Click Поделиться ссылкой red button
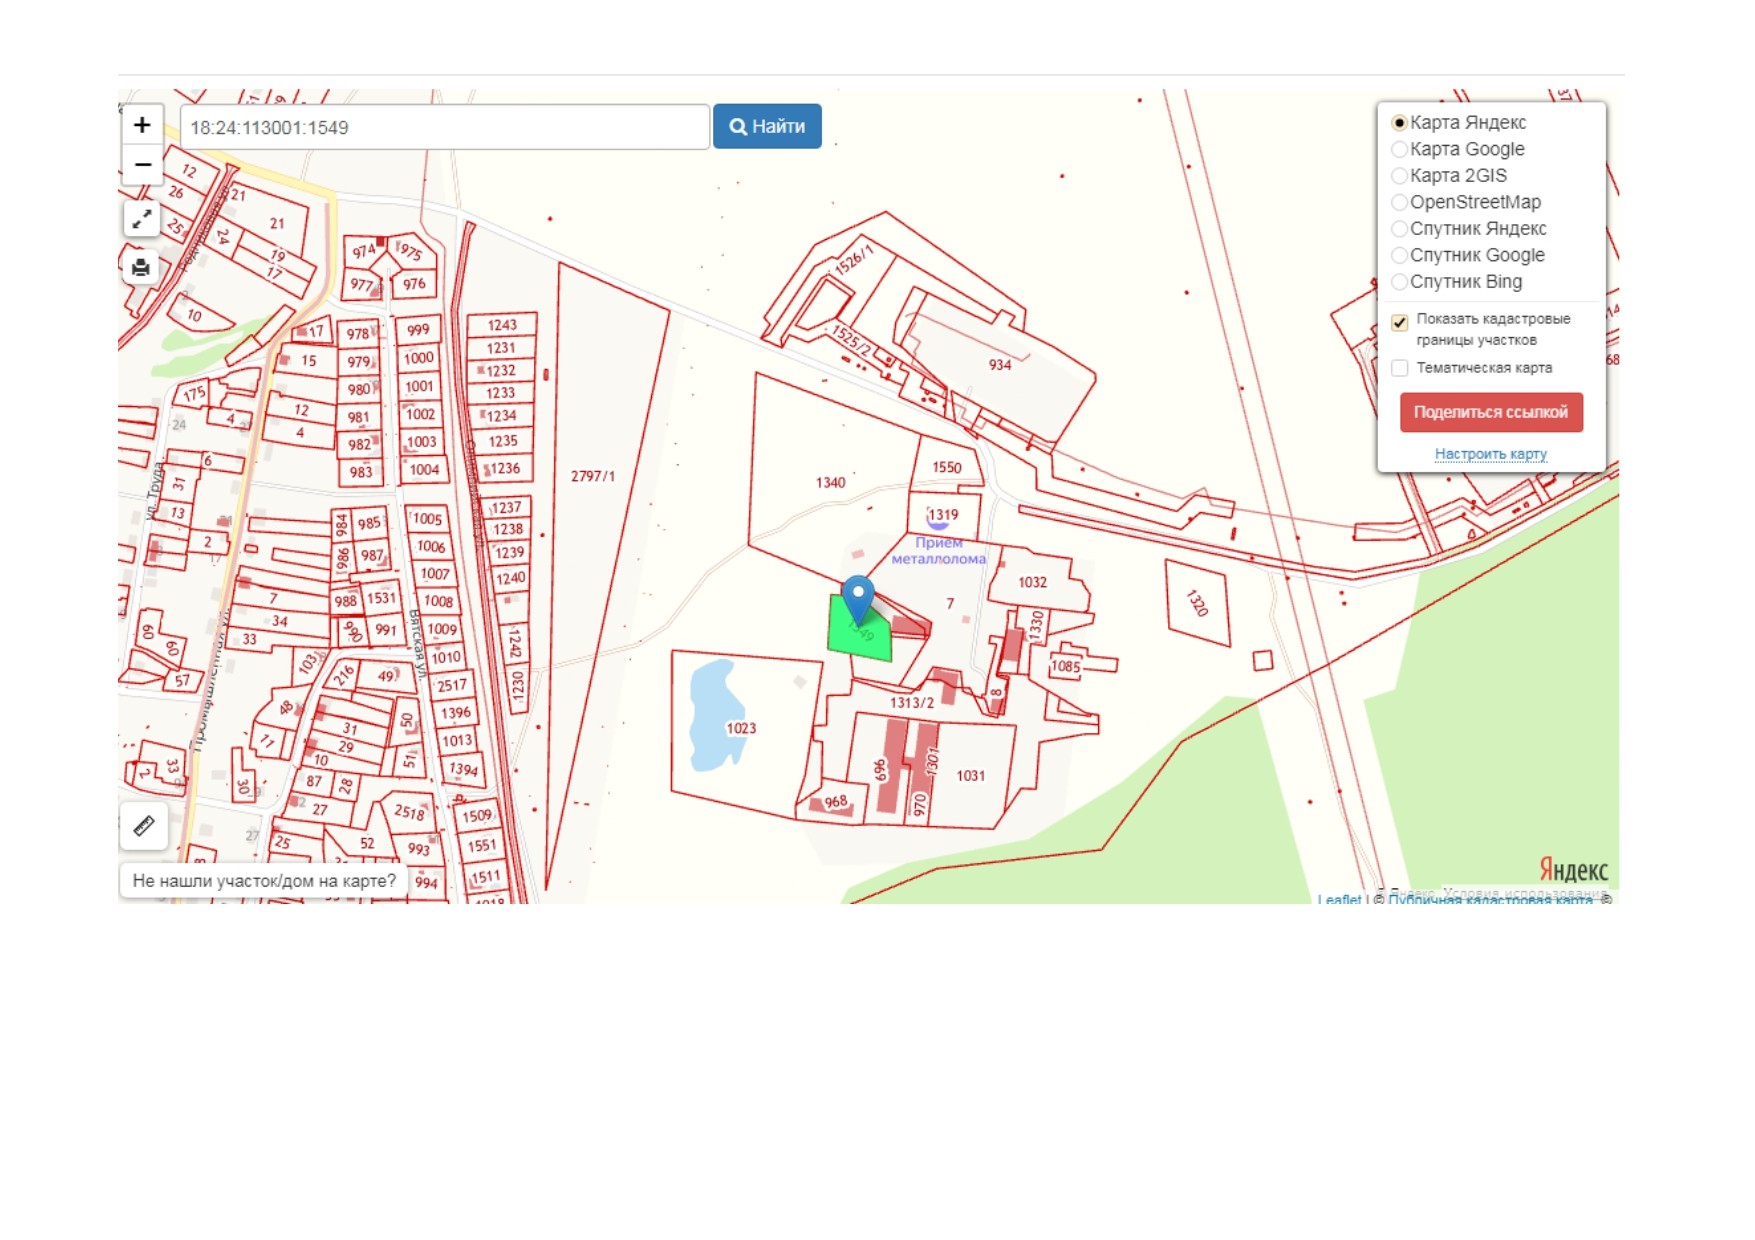Viewport: 1755px width, 1240px height. tap(1491, 412)
